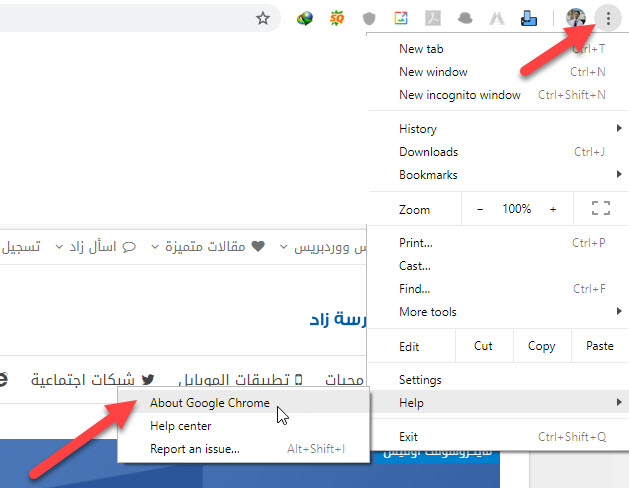The height and width of the screenshot is (488, 629).
Task: Open the شبكات اجتماعية category link
Action: click(83, 379)
